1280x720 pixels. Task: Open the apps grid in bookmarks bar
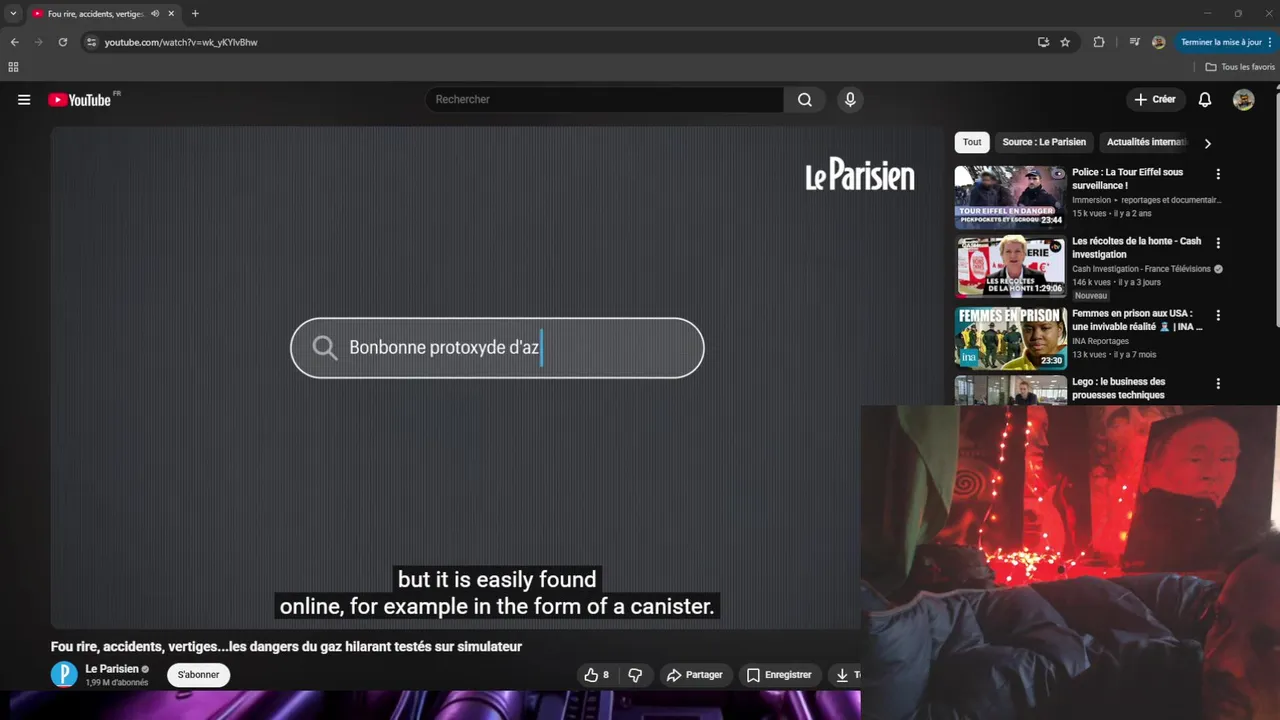pos(13,67)
